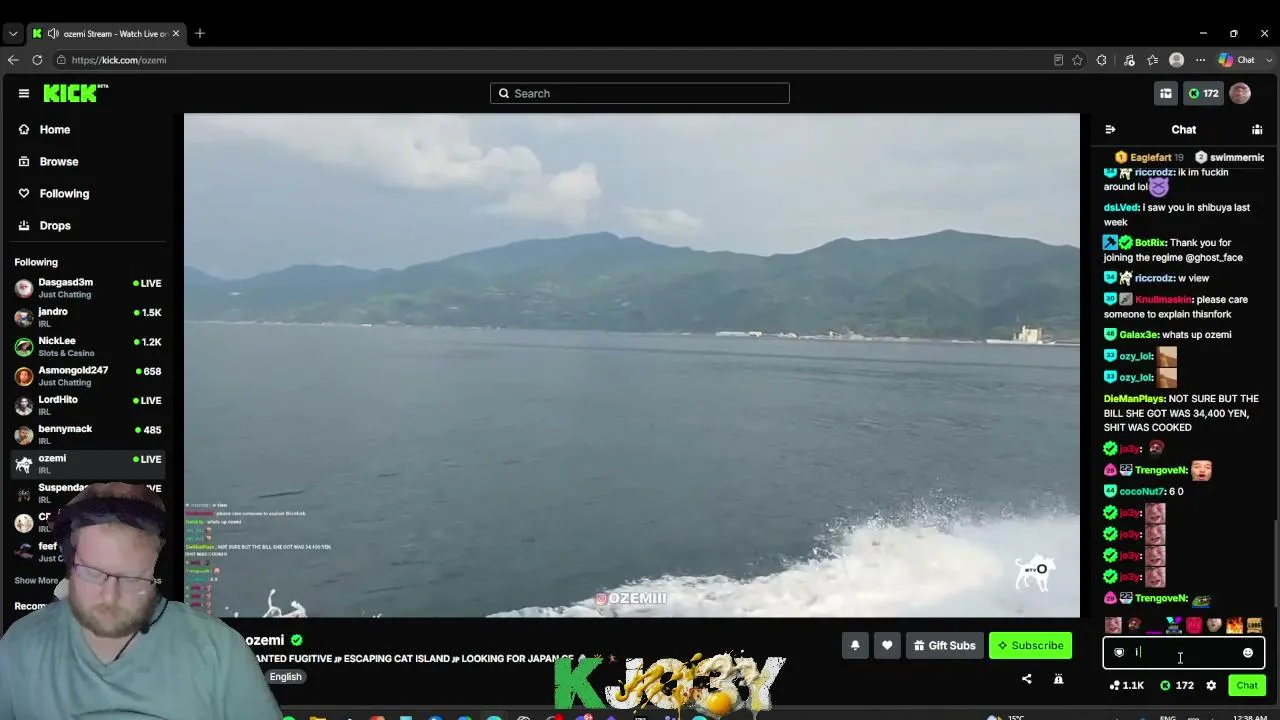Open the gift box icon in header
Screen dimensions: 1280x720
point(1166,93)
